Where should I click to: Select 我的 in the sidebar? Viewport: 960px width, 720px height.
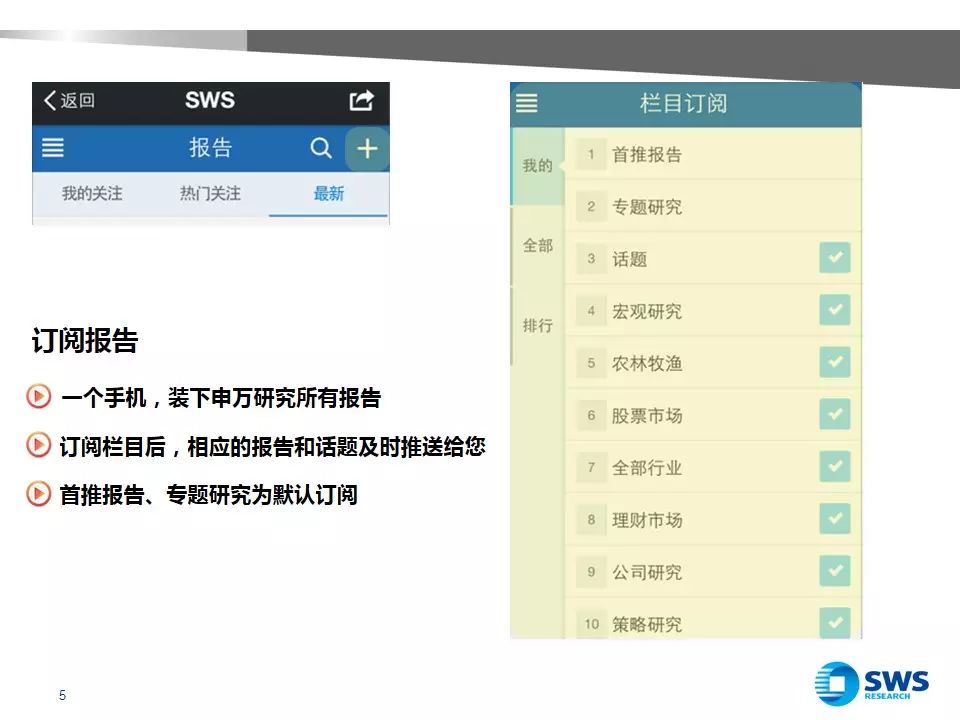(x=538, y=165)
